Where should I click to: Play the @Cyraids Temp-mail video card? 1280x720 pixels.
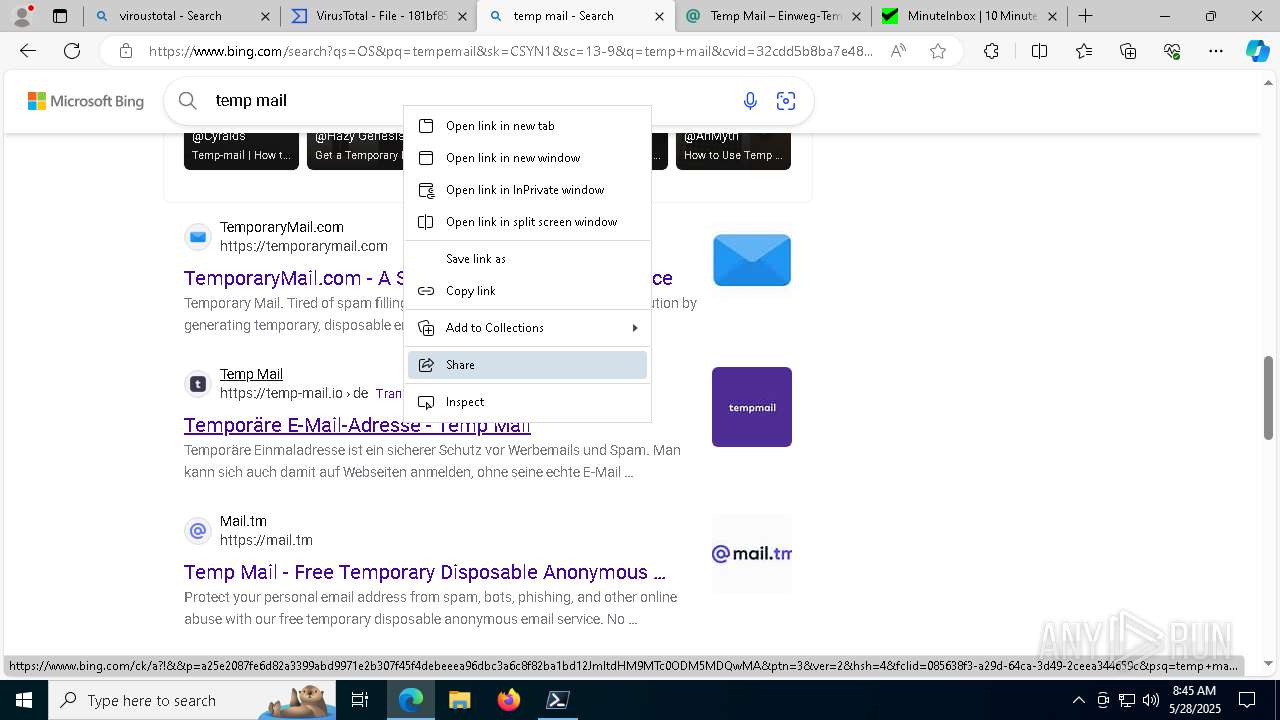click(x=241, y=150)
